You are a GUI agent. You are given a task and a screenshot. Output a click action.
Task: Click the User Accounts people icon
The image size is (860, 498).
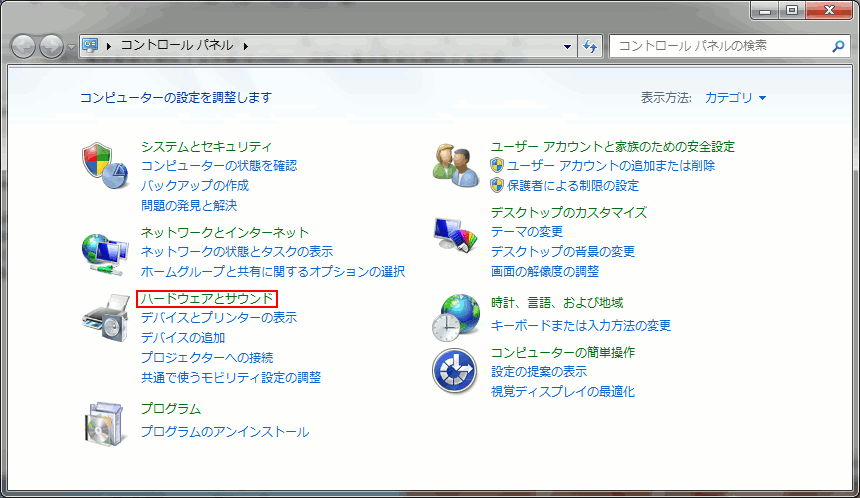pyautogui.click(x=455, y=165)
